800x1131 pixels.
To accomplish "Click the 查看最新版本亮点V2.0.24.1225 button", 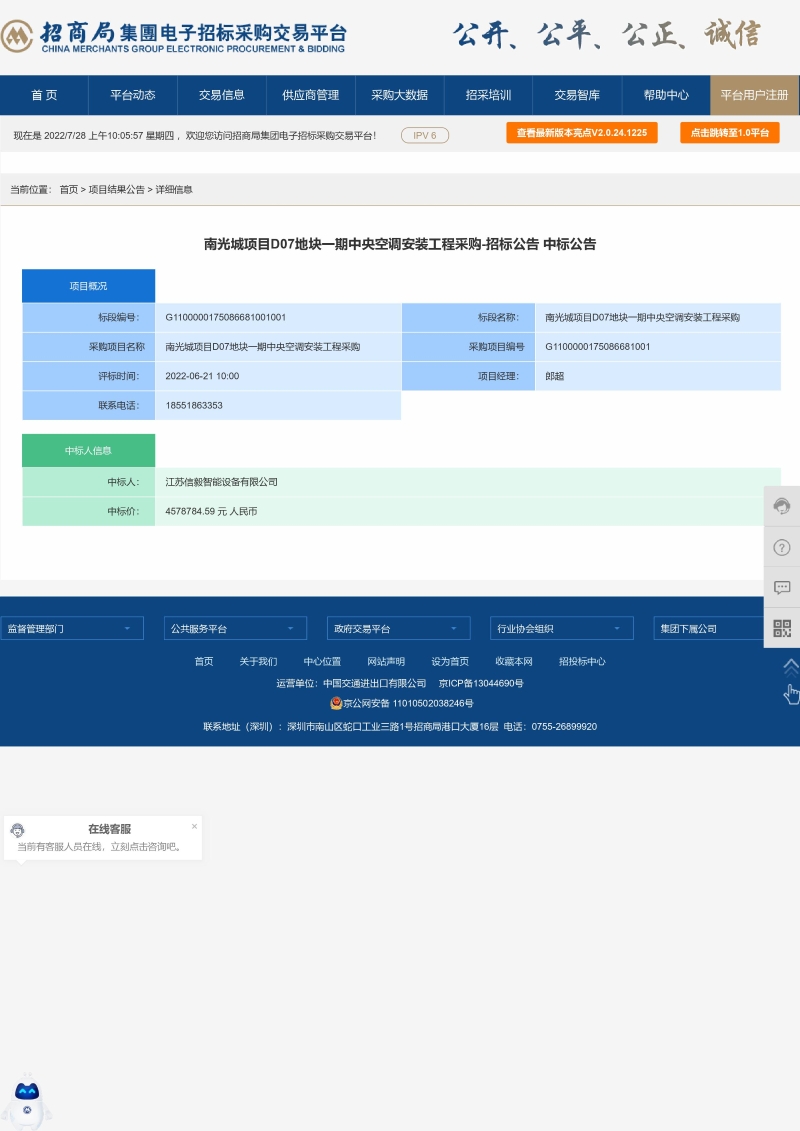I will tap(581, 133).
